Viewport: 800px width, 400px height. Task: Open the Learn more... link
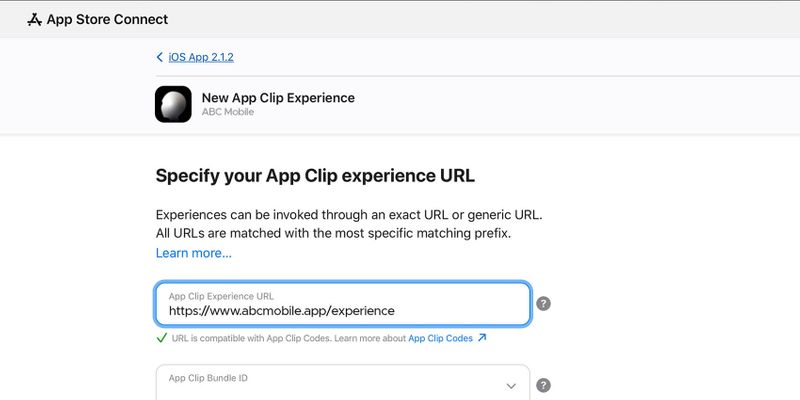tap(194, 253)
